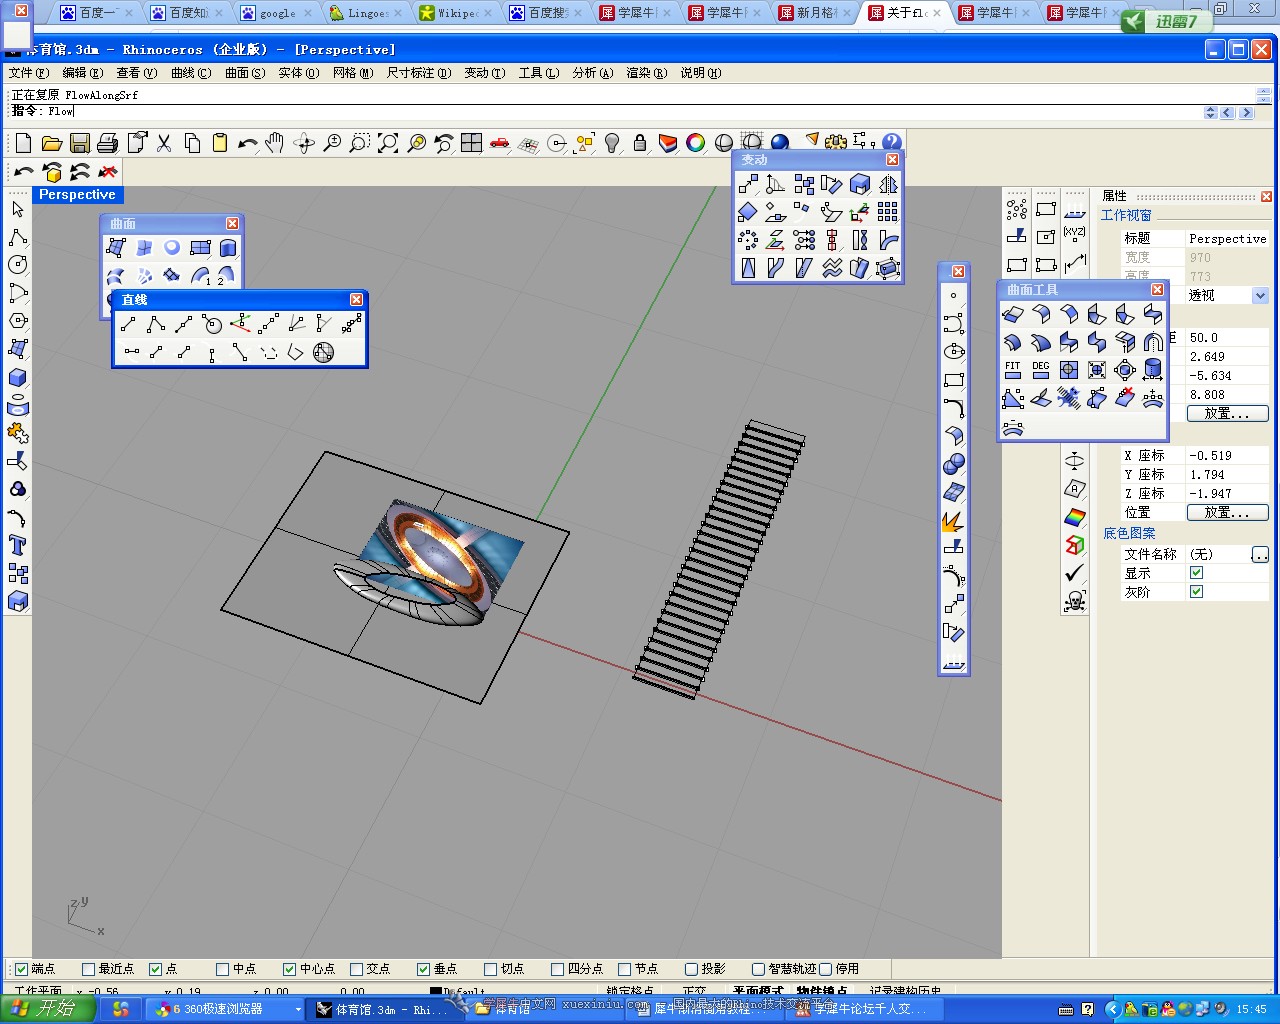Close the 直线 floating toolbar
The width and height of the screenshot is (1280, 1024).
[356, 300]
